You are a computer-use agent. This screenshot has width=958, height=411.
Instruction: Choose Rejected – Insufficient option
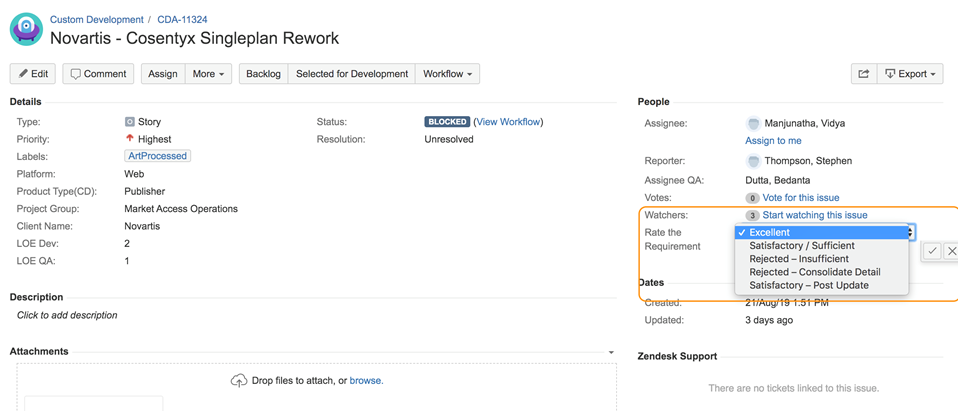[822, 259]
